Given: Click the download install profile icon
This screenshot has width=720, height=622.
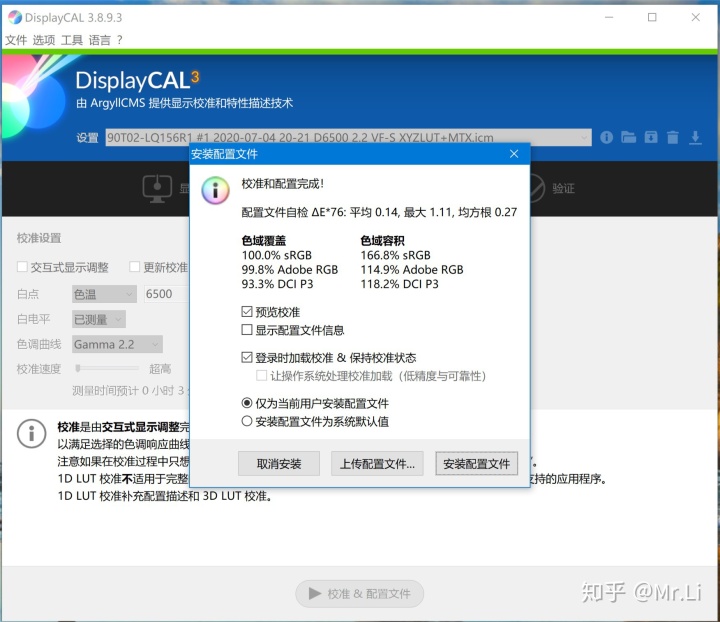Looking at the screenshot, I should coord(695,138).
